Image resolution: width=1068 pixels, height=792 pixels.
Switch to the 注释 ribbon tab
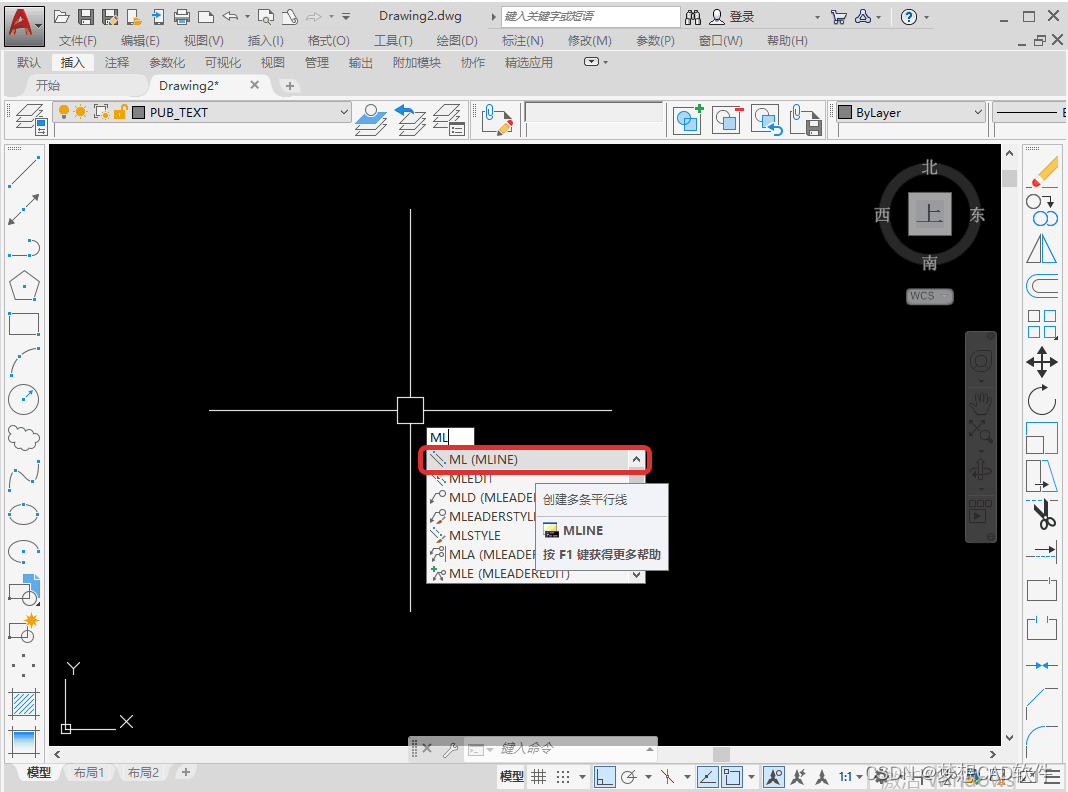coord(116,63)
